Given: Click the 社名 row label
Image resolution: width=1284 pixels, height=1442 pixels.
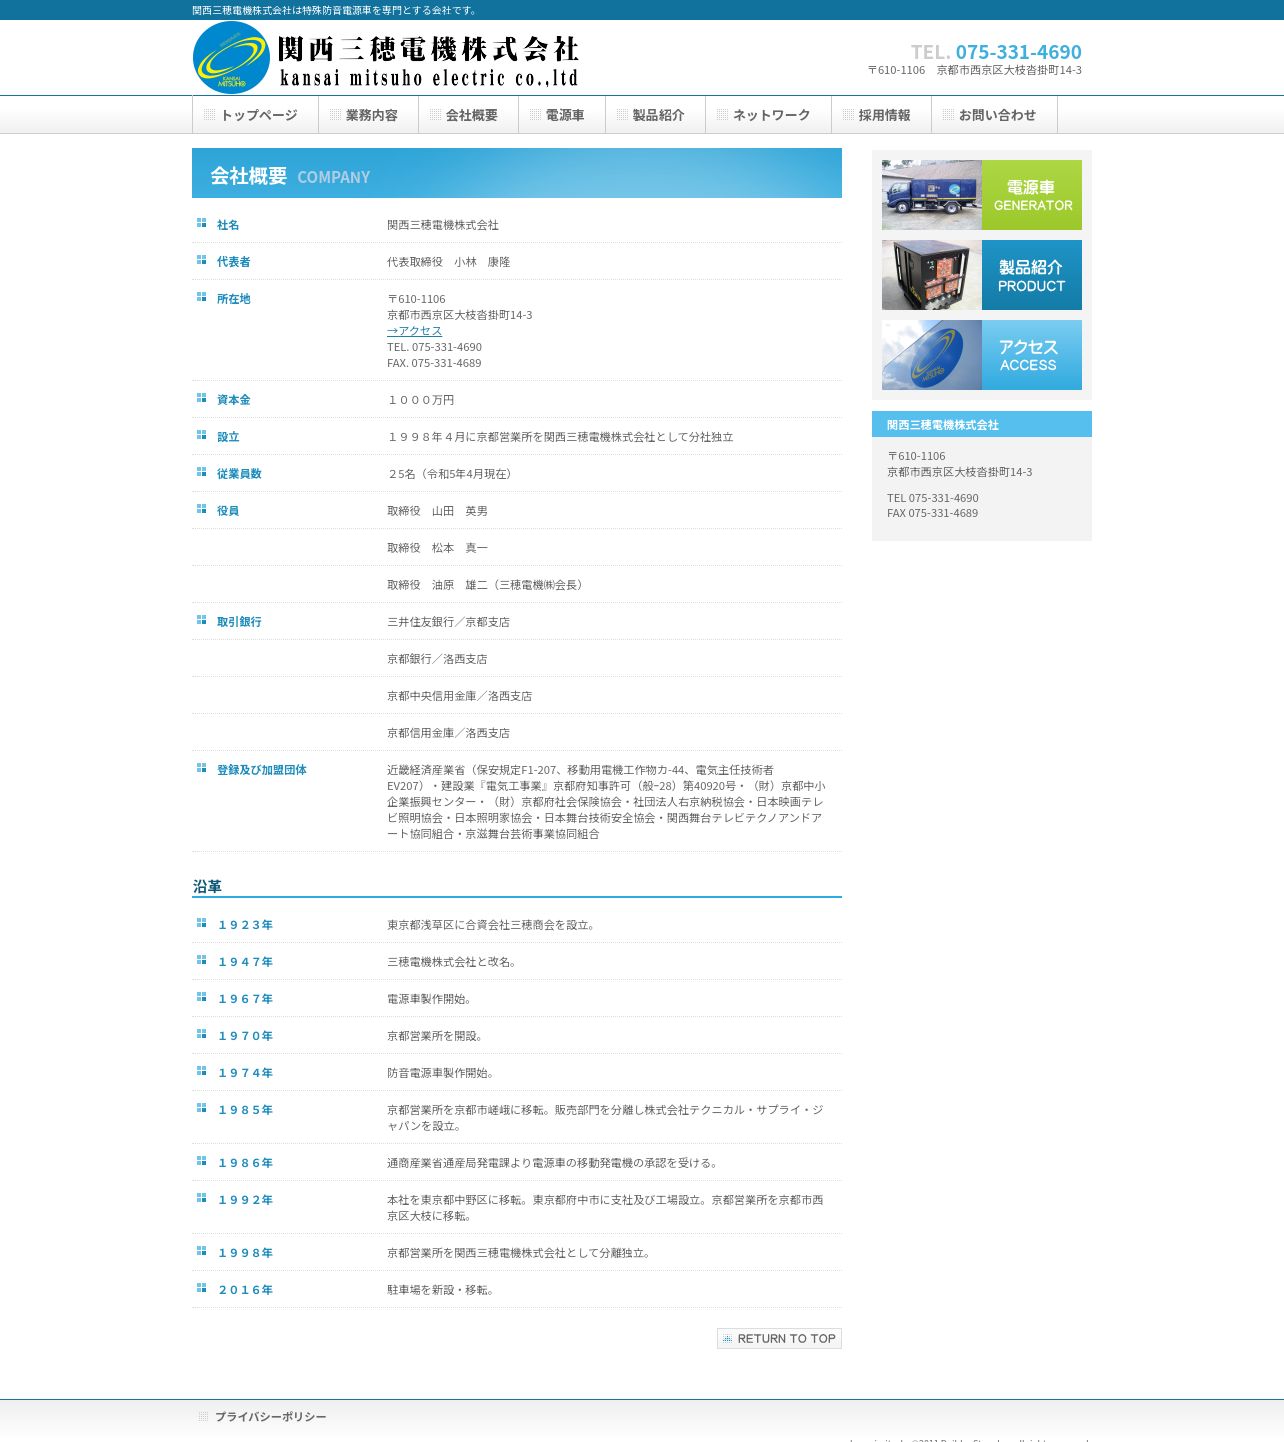Looking at the screenshot, I should tap(228, 225).
